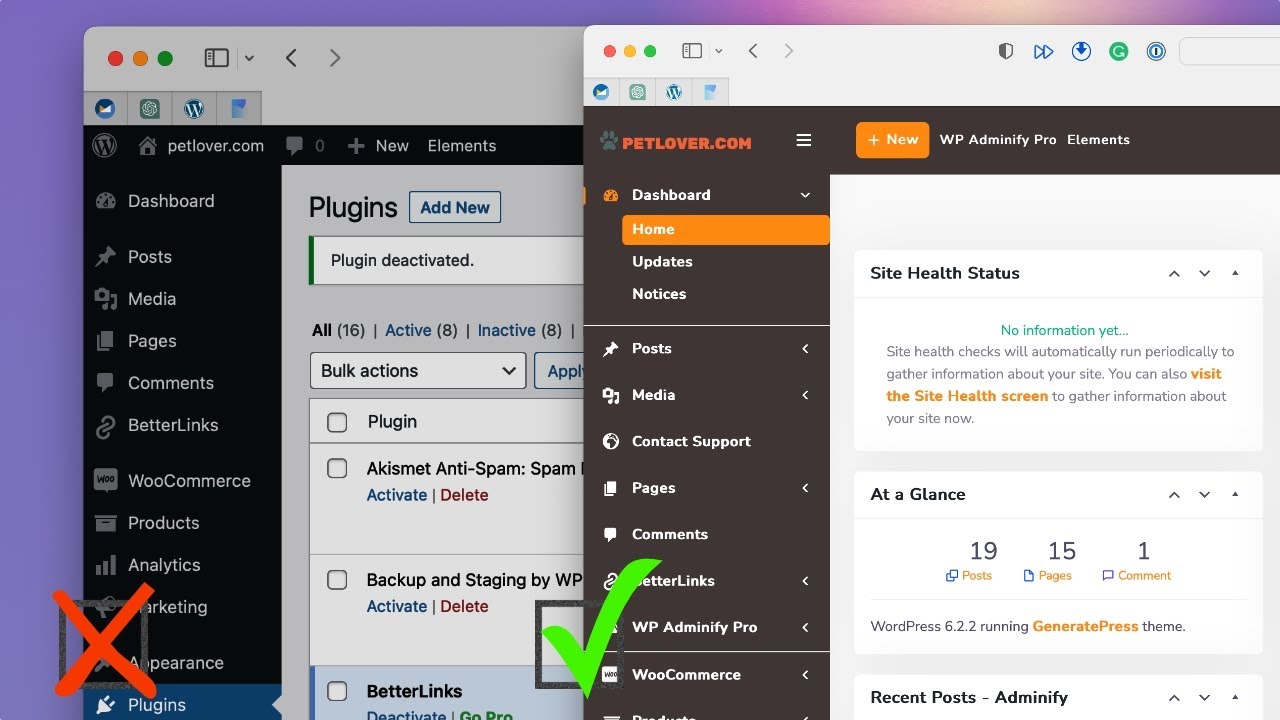Check the select-all Plugin header checkbox

pos(337,422)
